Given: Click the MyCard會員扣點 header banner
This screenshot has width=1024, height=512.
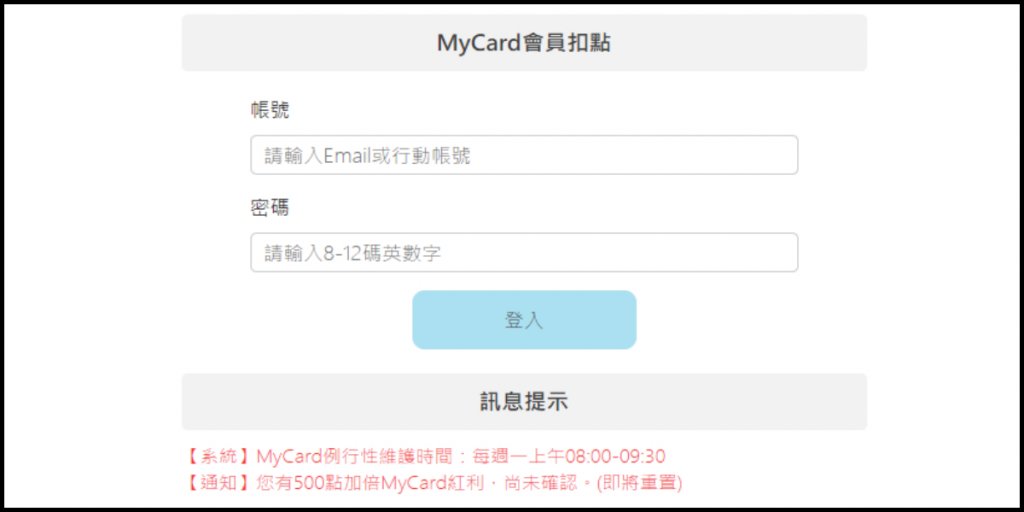Looking at the screenshot, I should coord(524,42).
